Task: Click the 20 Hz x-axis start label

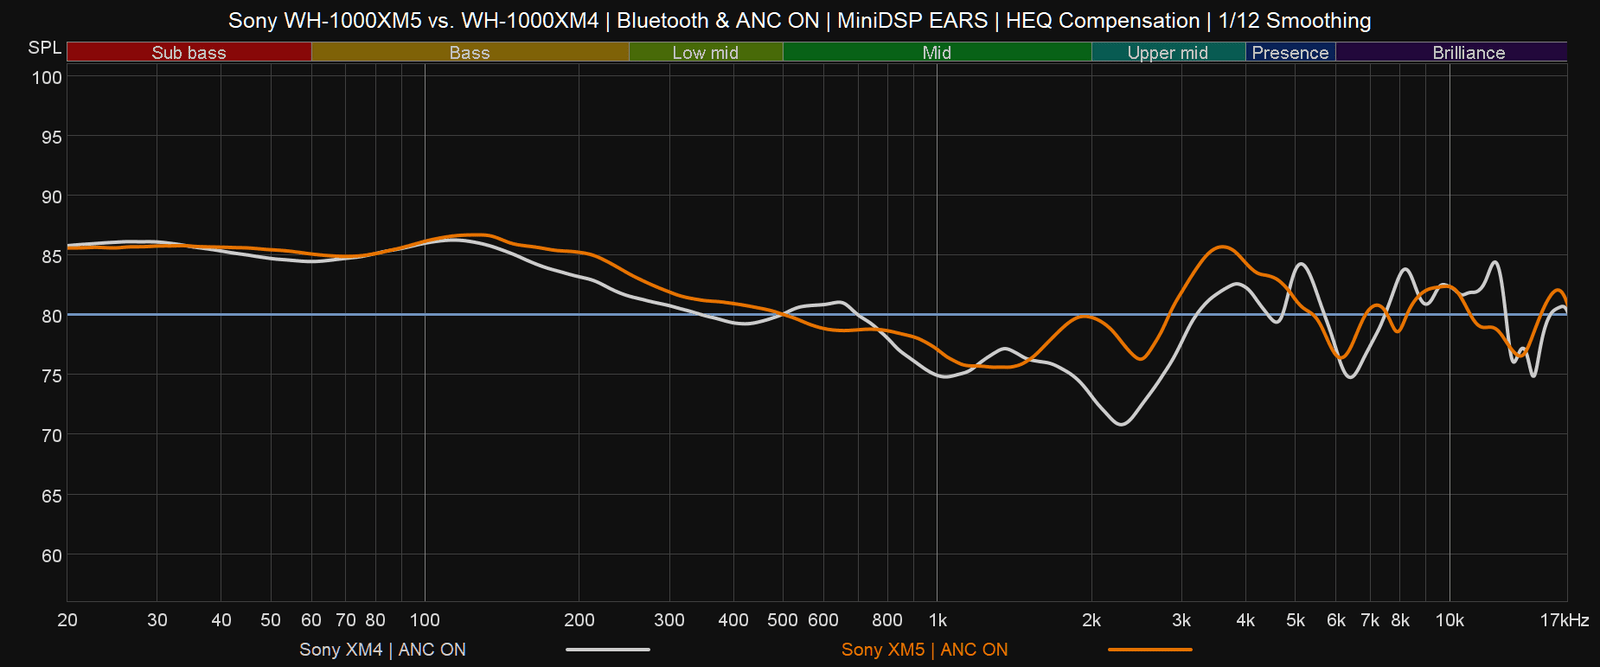Action: pos(68,620)
